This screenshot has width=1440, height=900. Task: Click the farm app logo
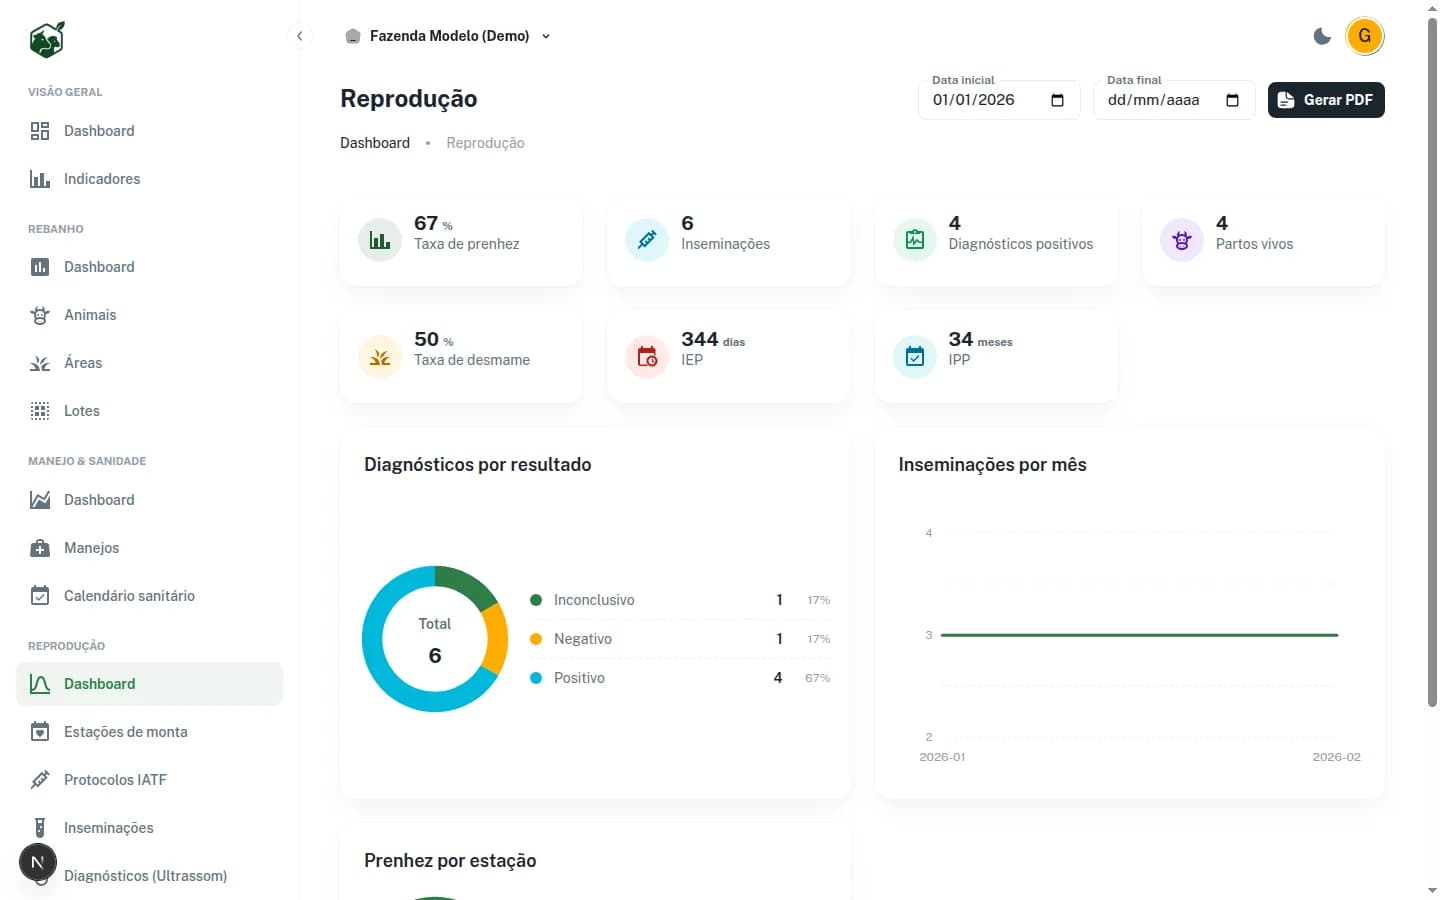point(47,39)
